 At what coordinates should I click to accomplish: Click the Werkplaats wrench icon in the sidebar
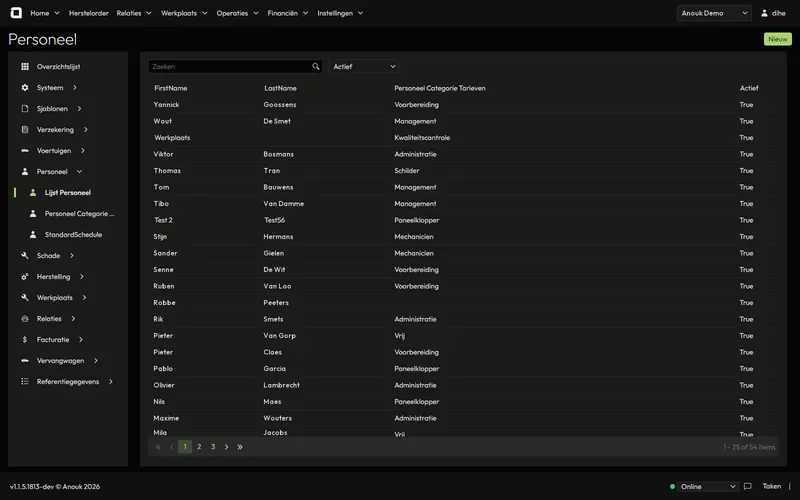pos(24,297)
